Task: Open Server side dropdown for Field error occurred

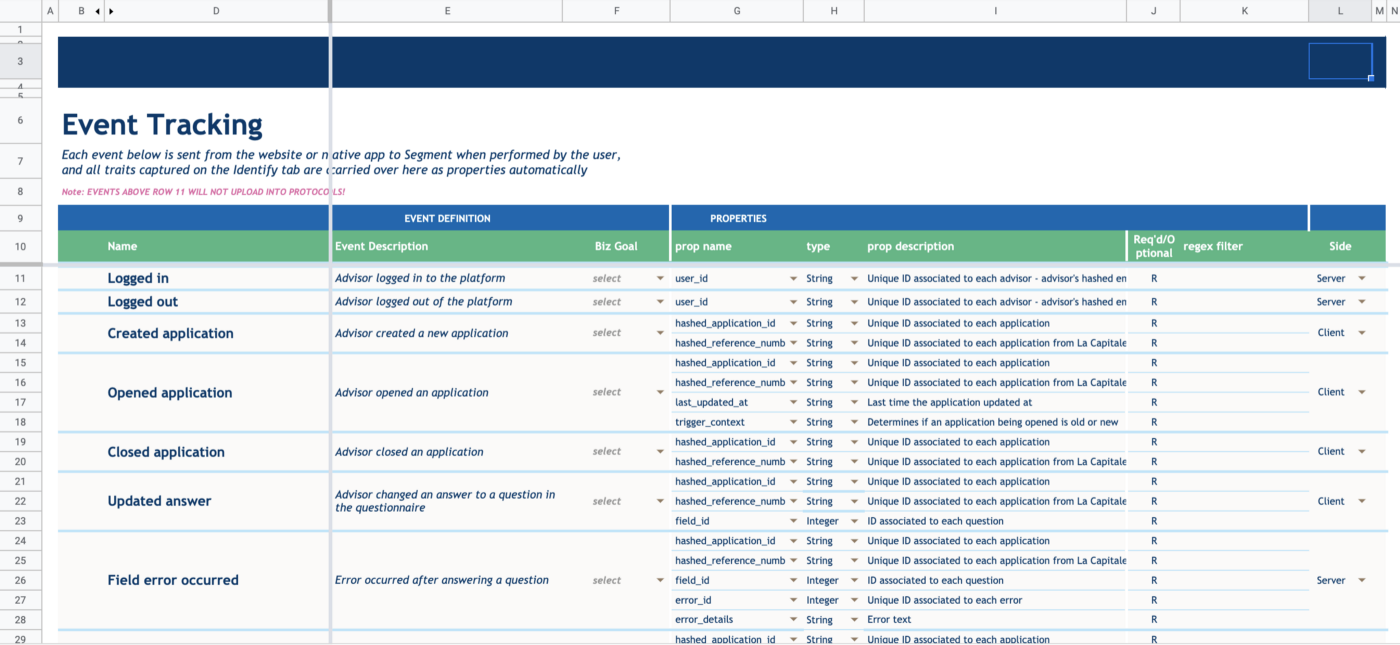Action: click(x=1361, y=581)
